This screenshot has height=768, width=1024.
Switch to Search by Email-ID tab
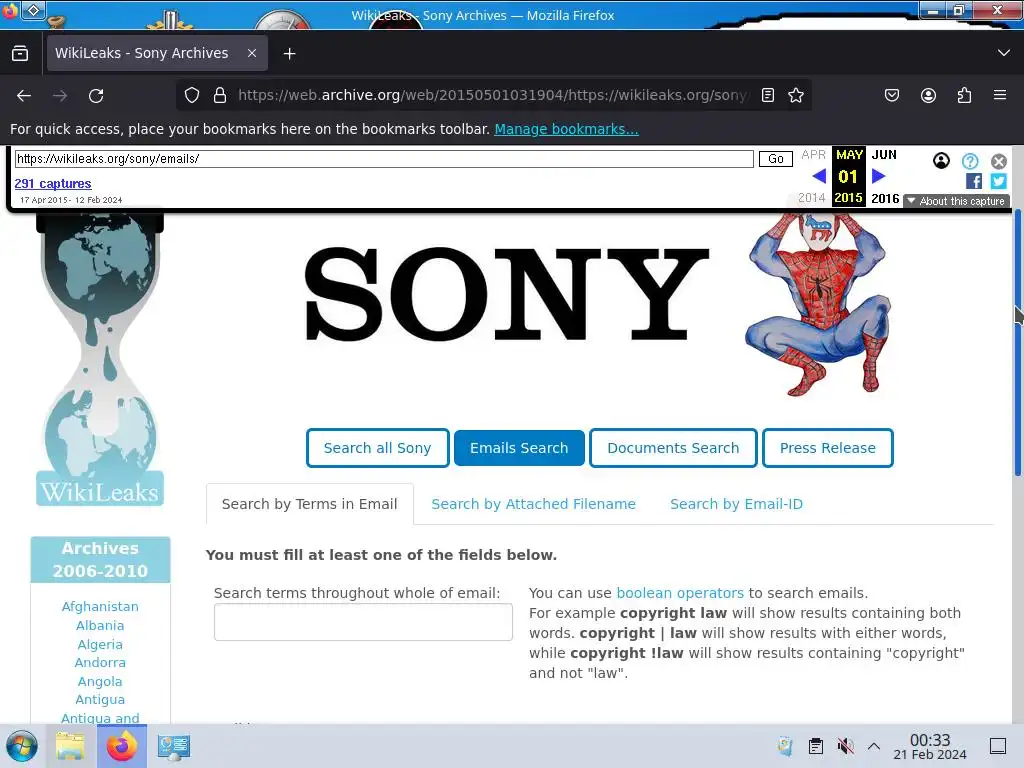(x=736, y=504)
